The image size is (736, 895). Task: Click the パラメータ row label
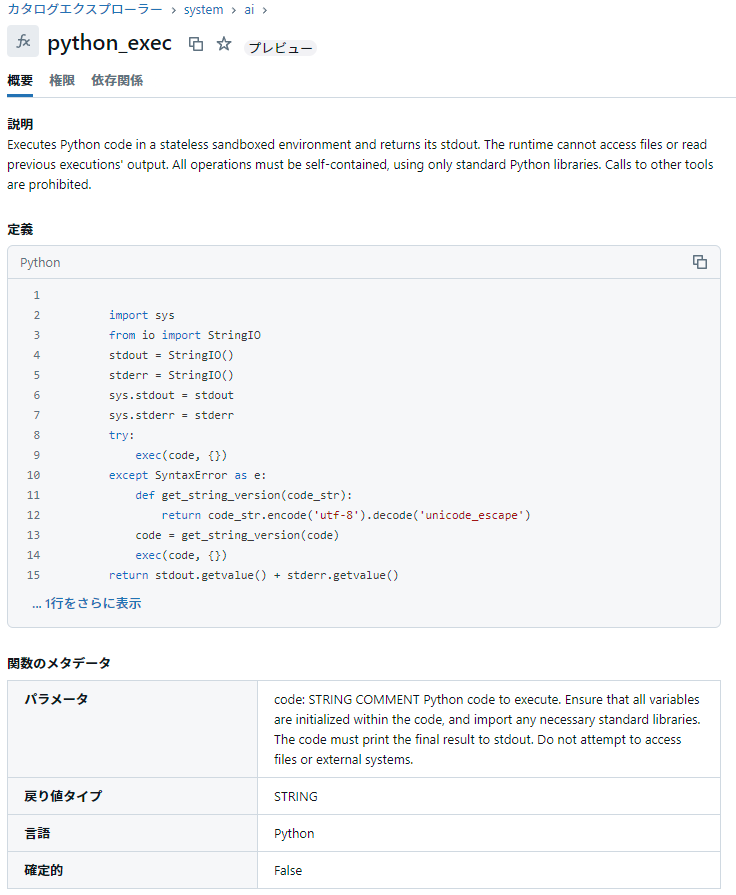pos(56,699)
